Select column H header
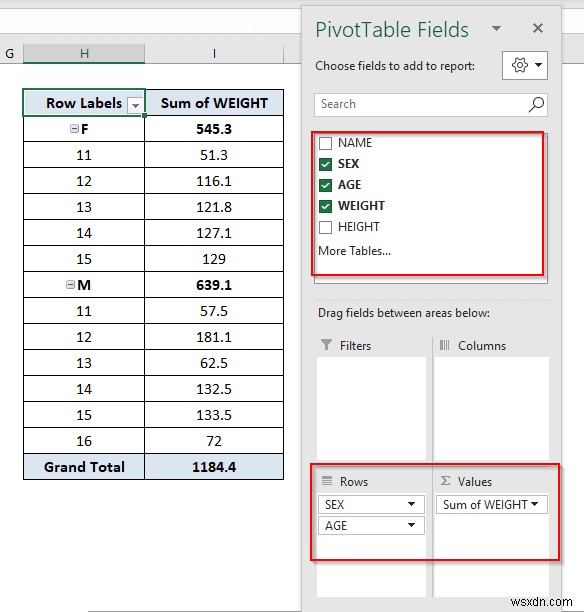The height and width of the screenshot is (612, 584). 84,53
